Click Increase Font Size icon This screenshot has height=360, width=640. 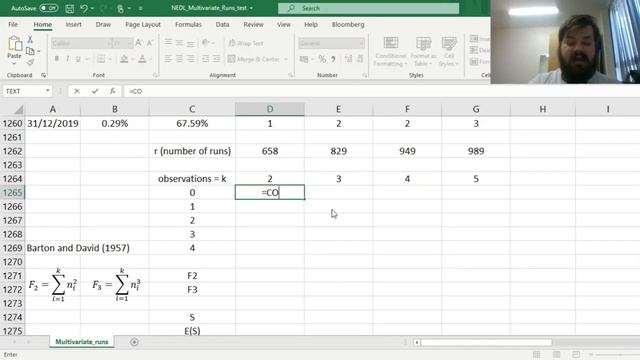139,43
